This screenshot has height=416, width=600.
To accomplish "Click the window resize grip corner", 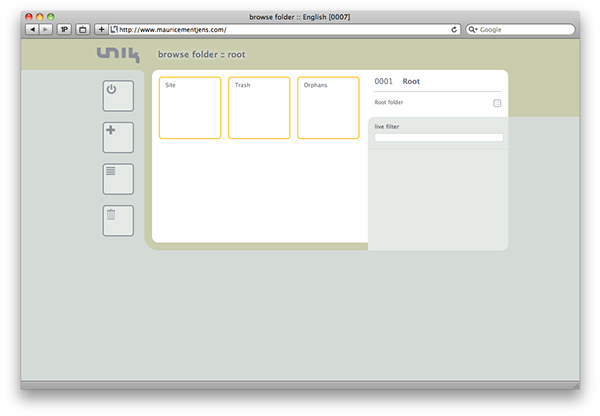I will pos(576,386).
